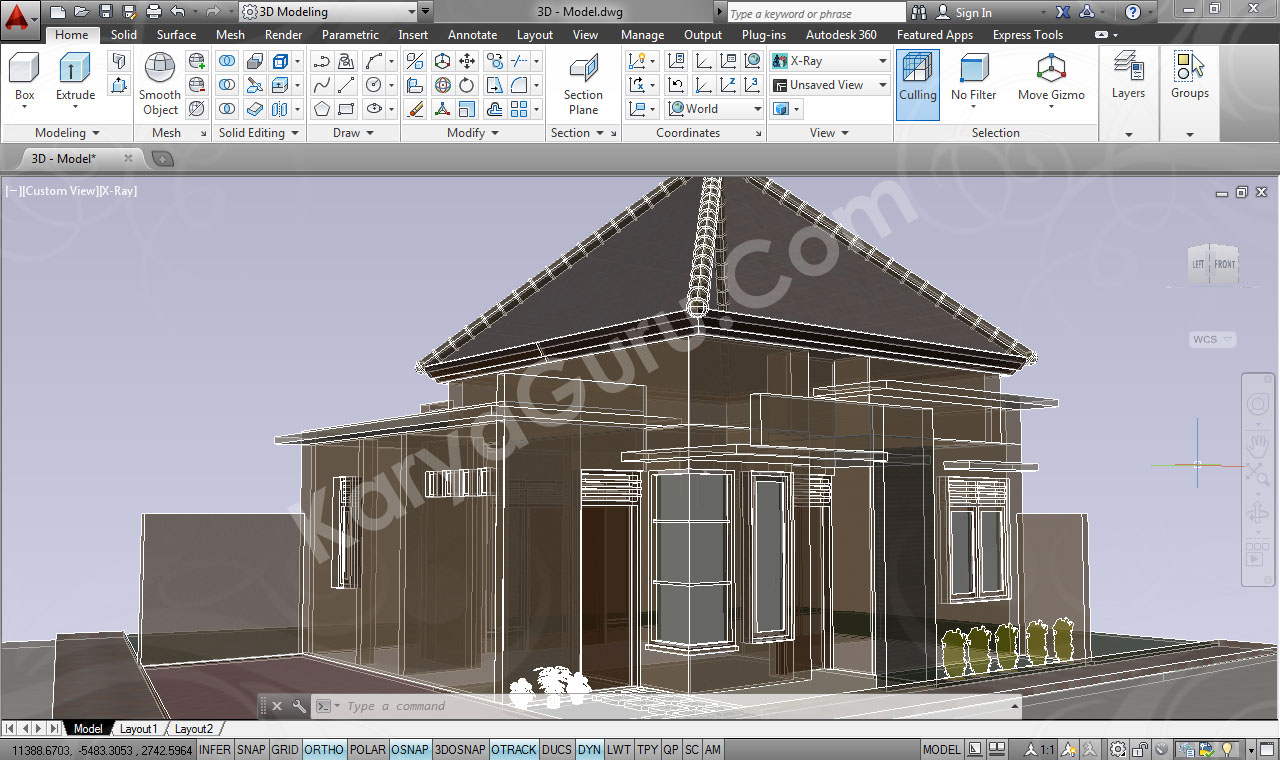Click the Extrude tool icon
1280x760 pixels.
point(75,70)
